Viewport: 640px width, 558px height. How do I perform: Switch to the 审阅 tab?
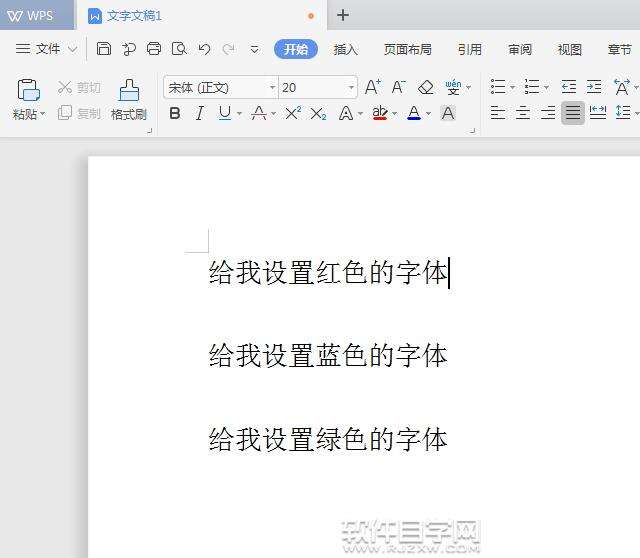point(520,49)
